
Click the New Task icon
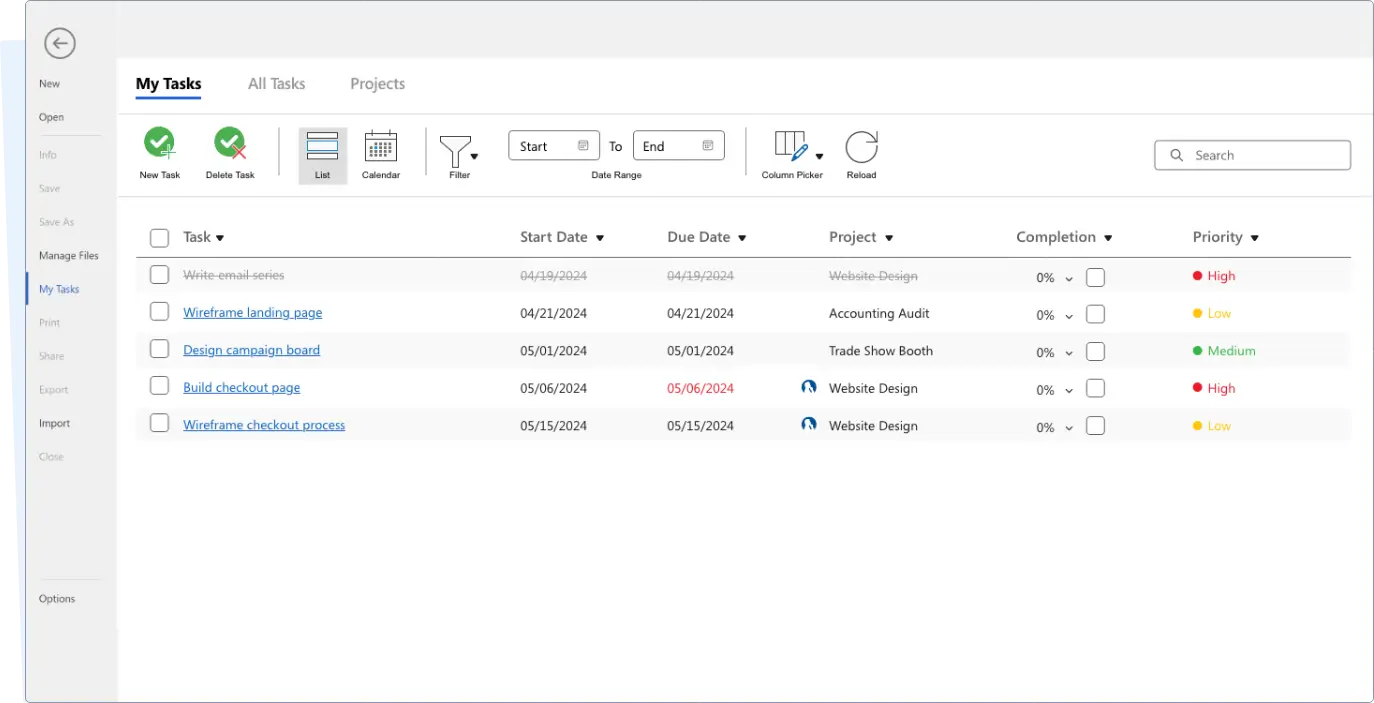coord(160,144)
